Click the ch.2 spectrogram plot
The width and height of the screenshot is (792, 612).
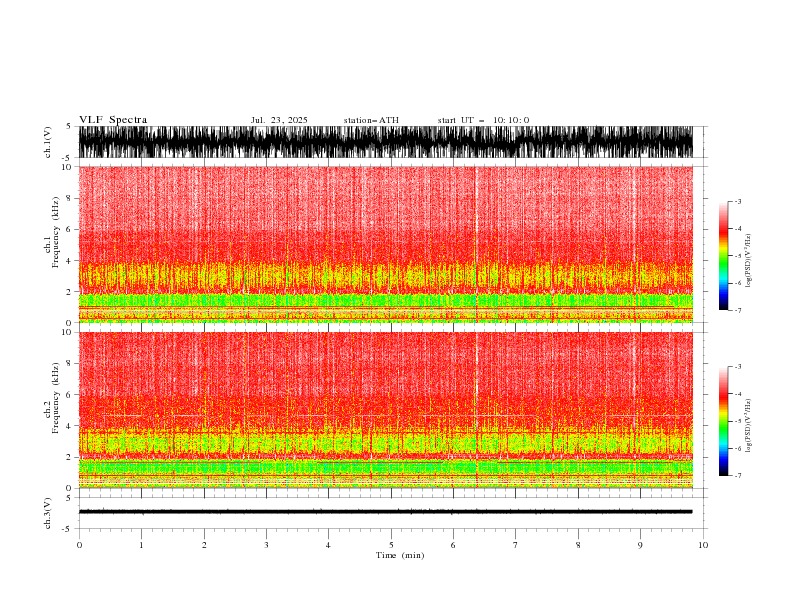tap(386, 410)
